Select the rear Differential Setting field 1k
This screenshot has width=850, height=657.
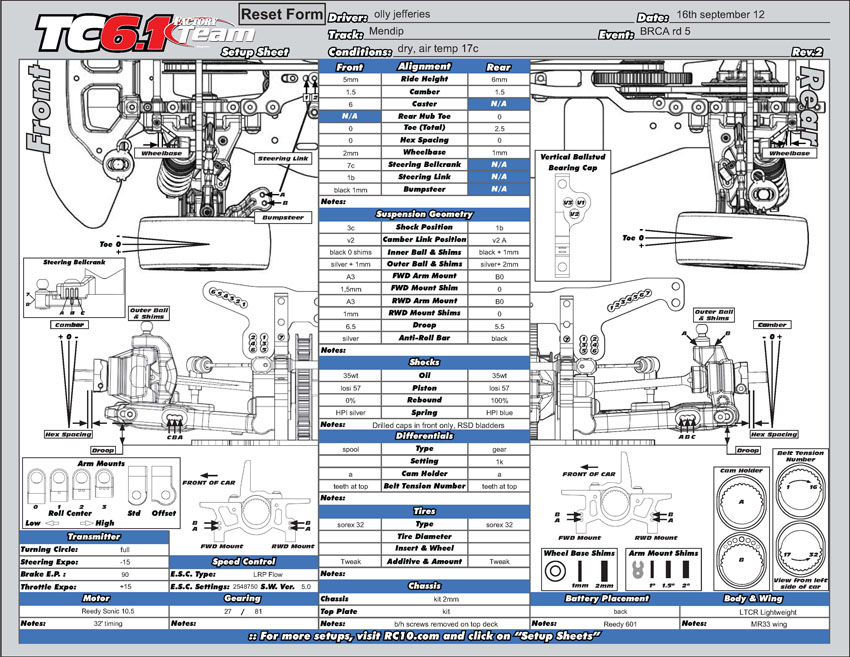tap(499, 462)
